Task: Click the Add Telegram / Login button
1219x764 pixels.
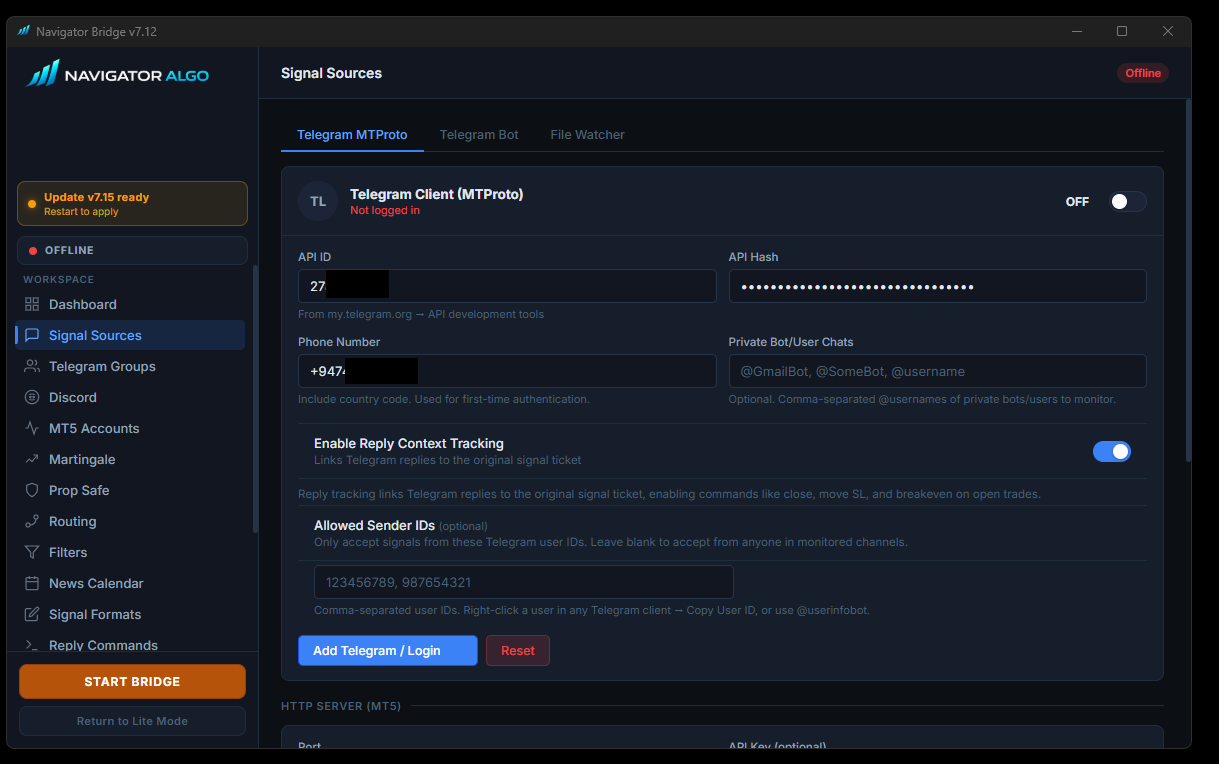Action: pyautogui.click(x=388, y=650)
